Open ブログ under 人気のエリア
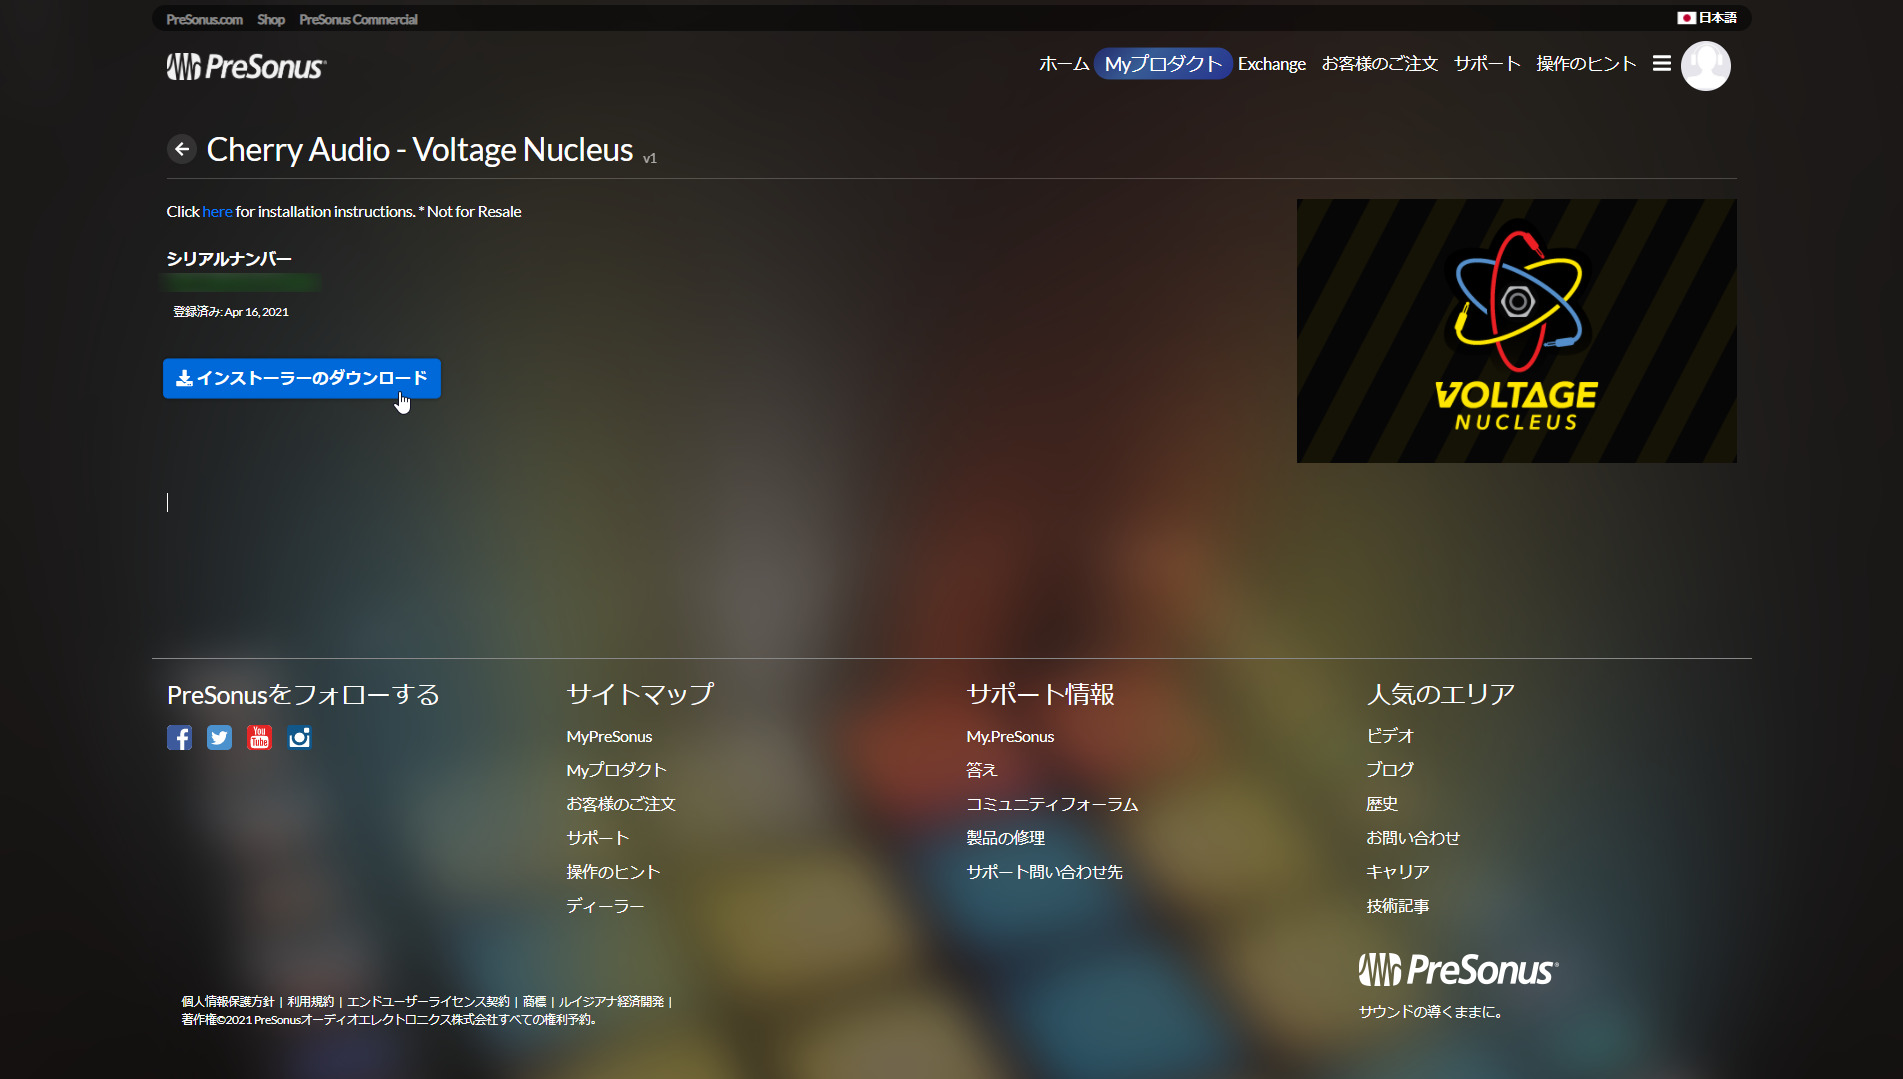 [x=1390, y=770]
